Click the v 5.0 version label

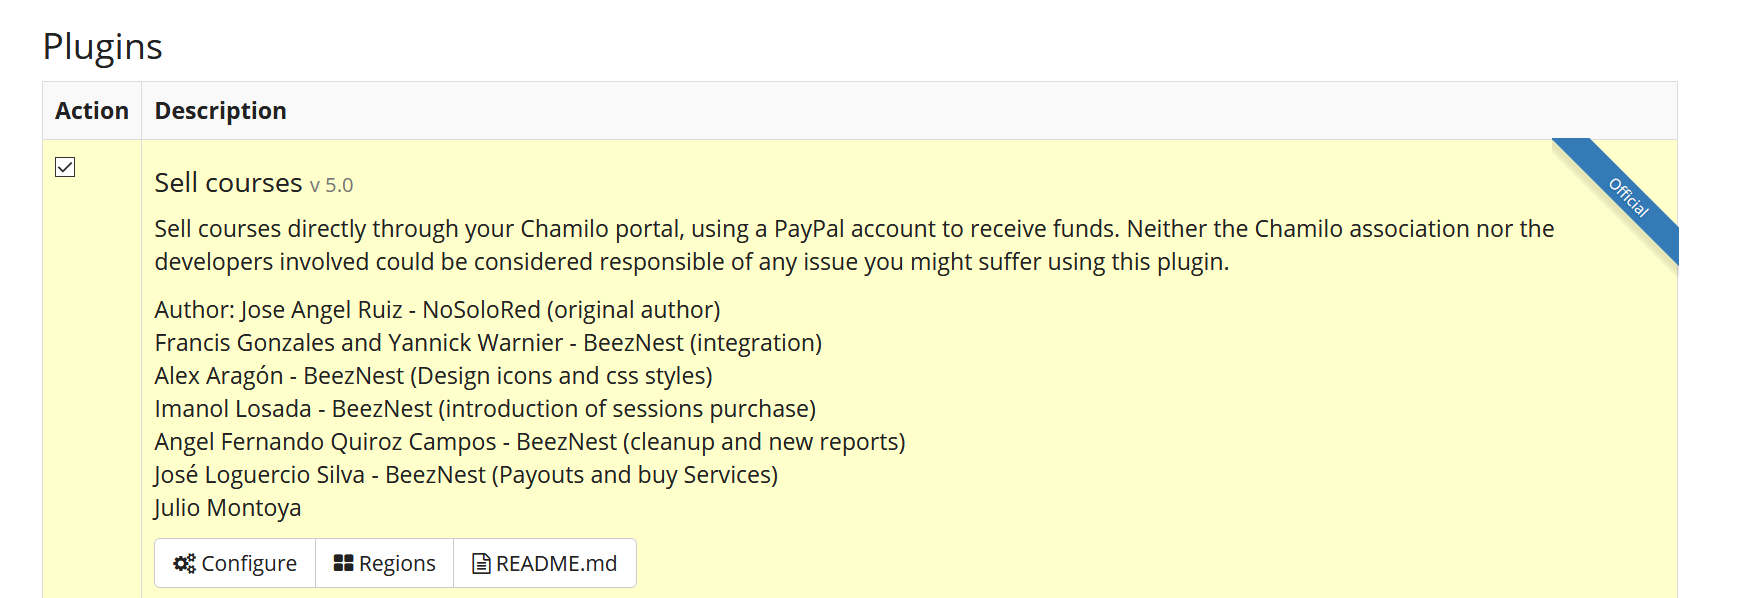coord(333,185)
